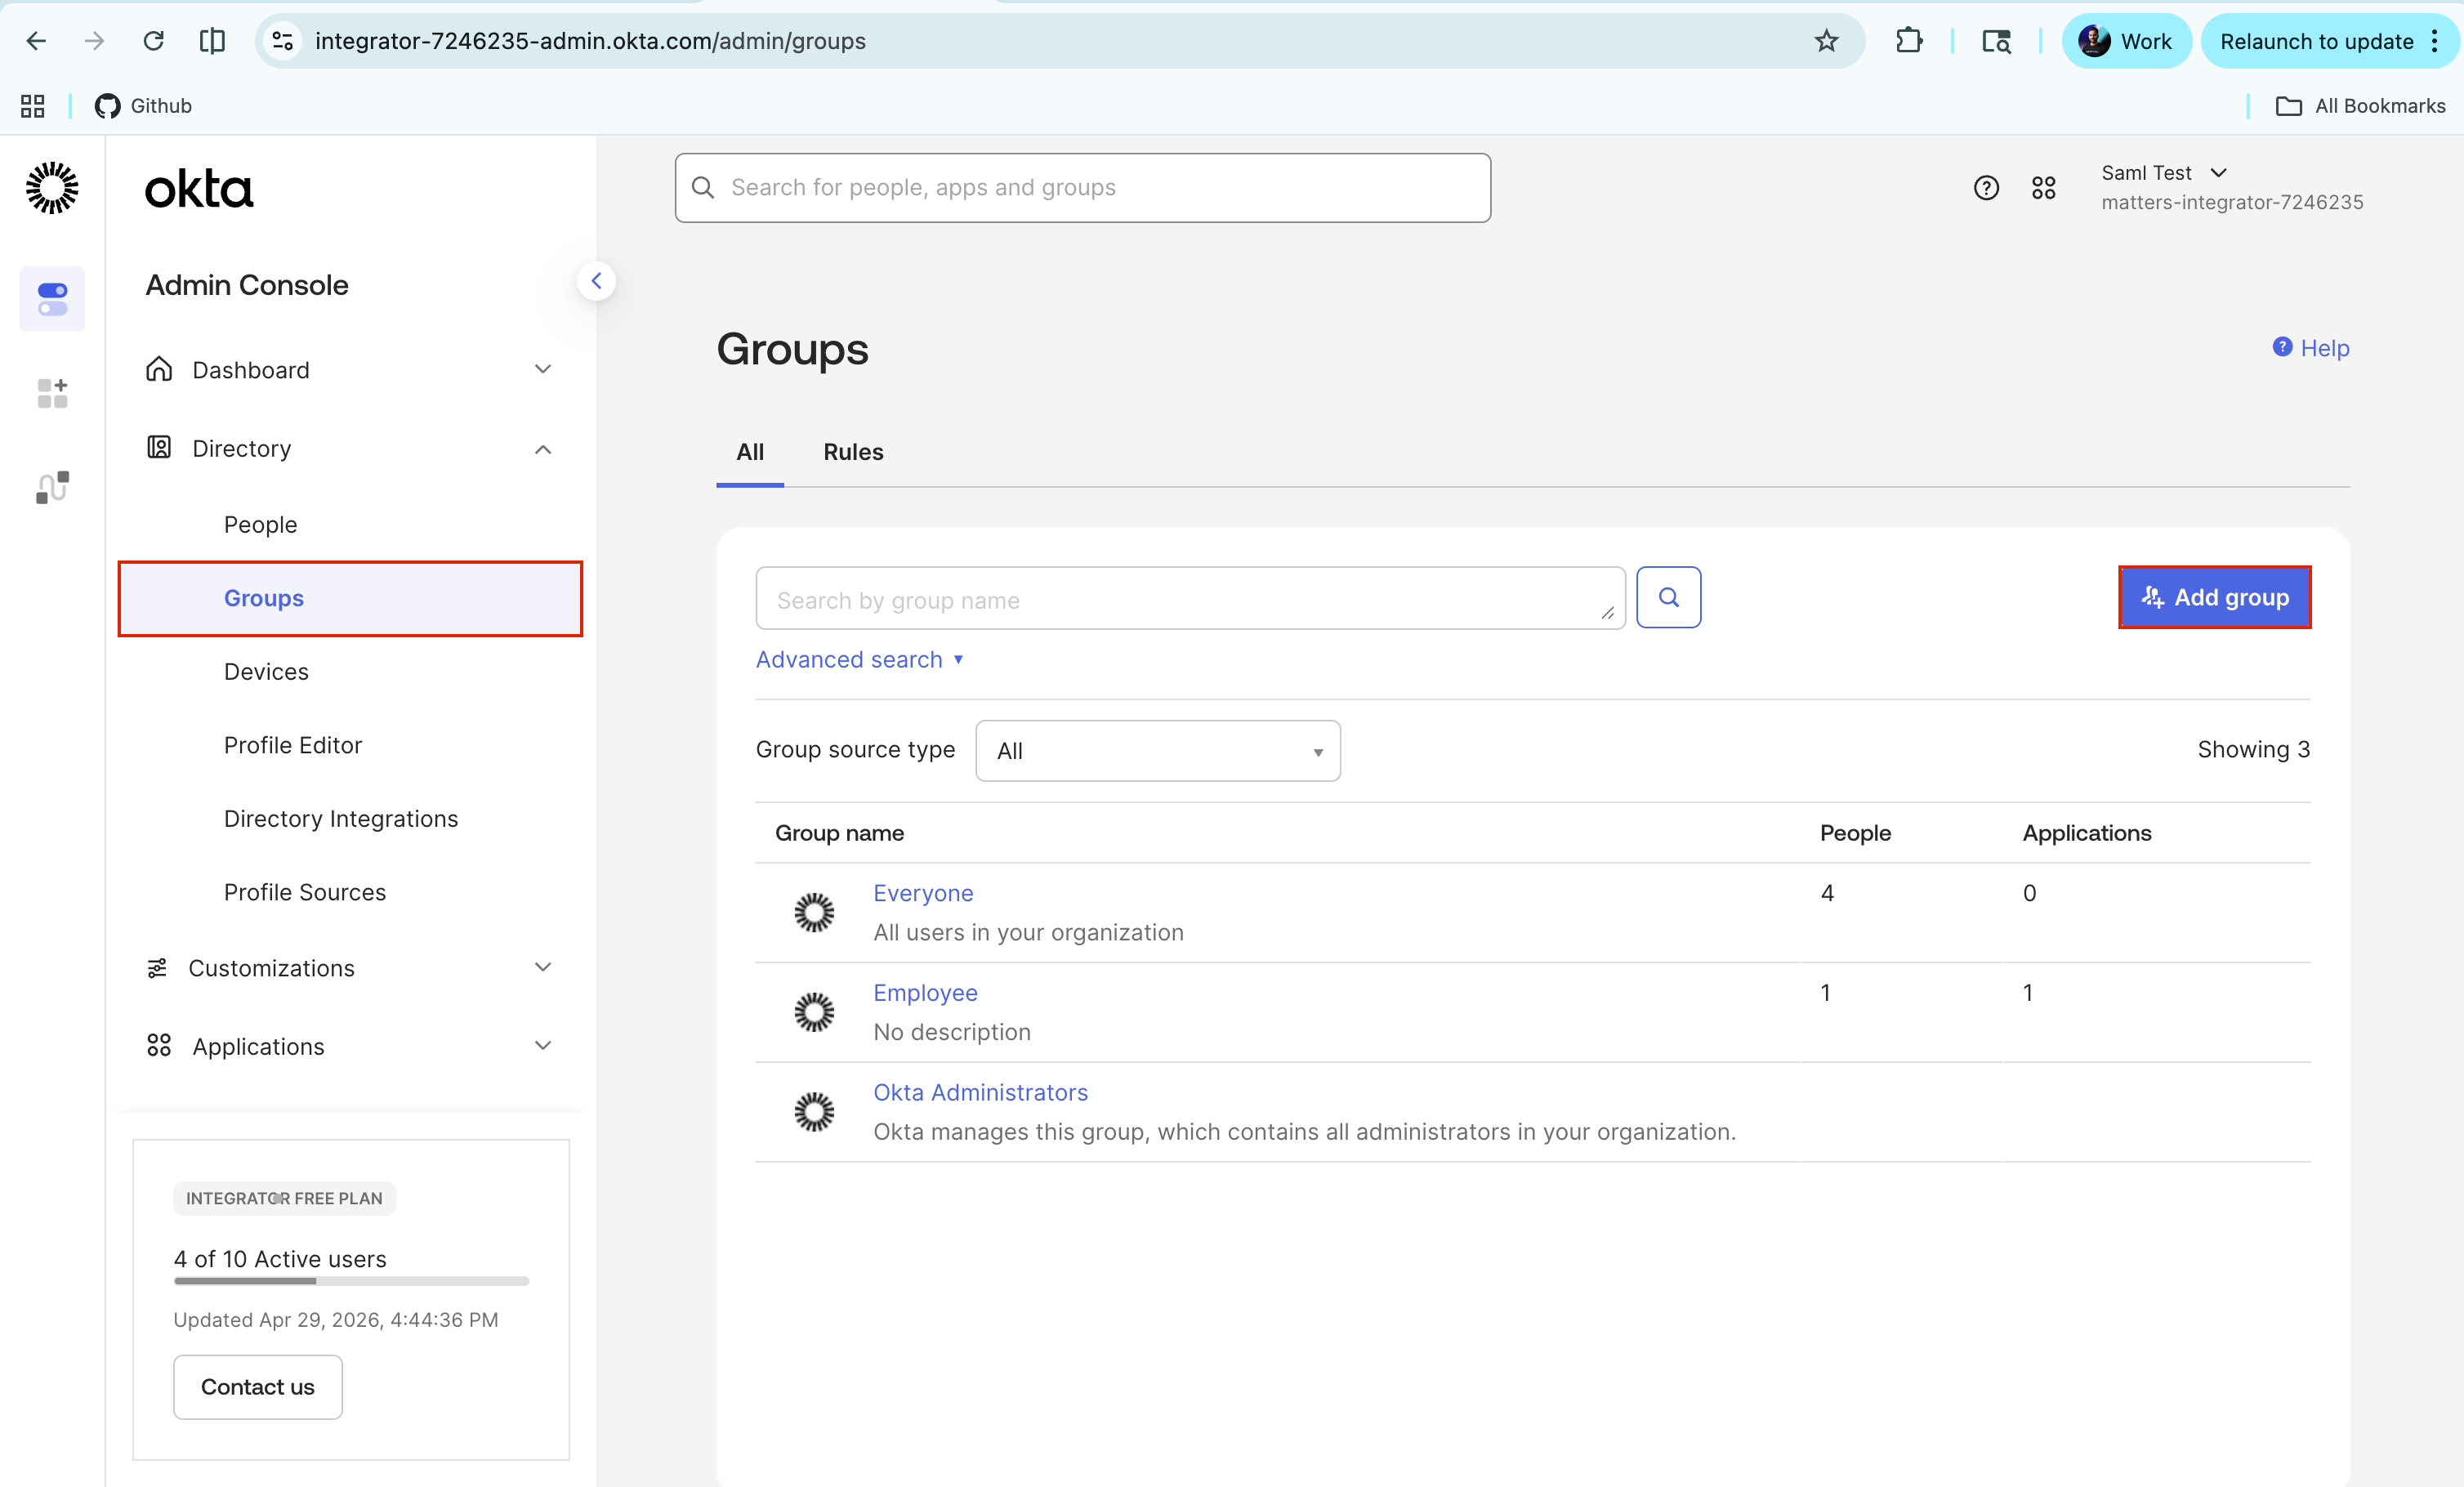Click Relaunch to update button
Viewport: 2464px width, 1487px height.
[2316, 41]
